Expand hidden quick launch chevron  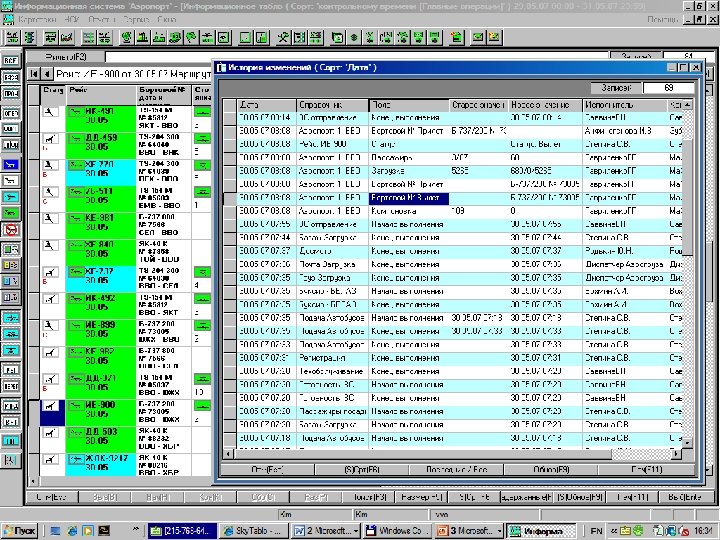tap(135, 529)
